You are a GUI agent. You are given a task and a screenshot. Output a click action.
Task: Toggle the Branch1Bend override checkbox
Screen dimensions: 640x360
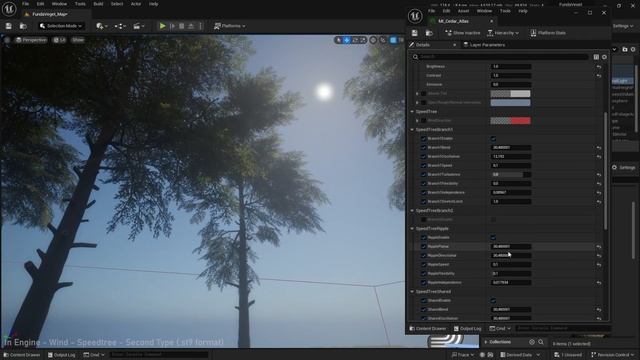pyautogui.click(x=424, y=148)
